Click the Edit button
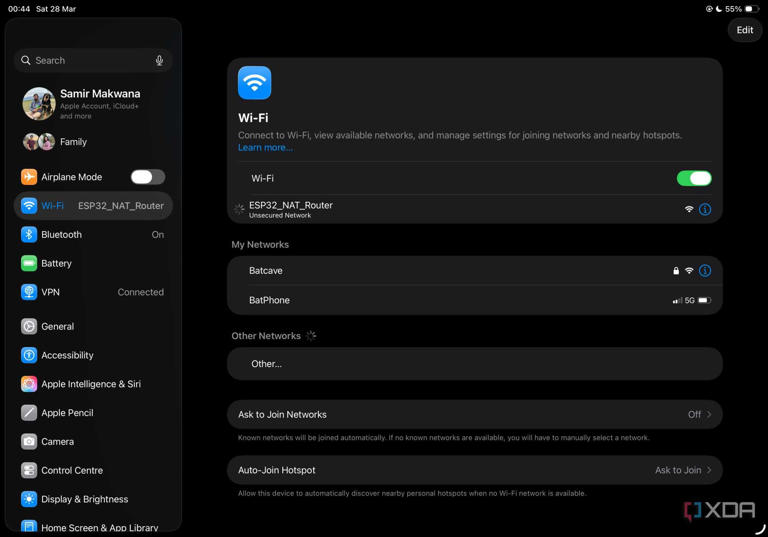The width and height of the screenshot is (768, 537). [744, 30]
